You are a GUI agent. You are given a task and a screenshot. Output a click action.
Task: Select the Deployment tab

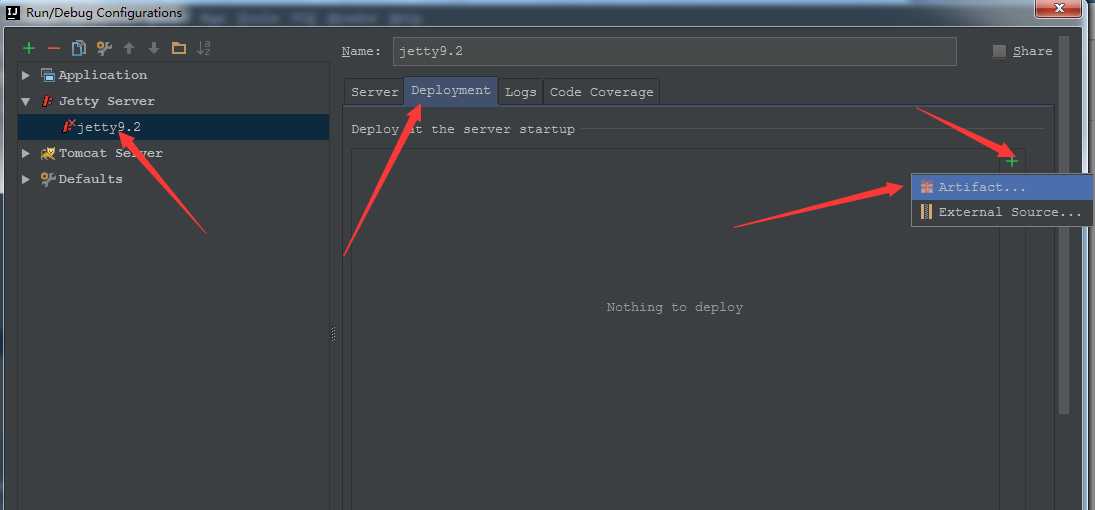tap(450, 91)
